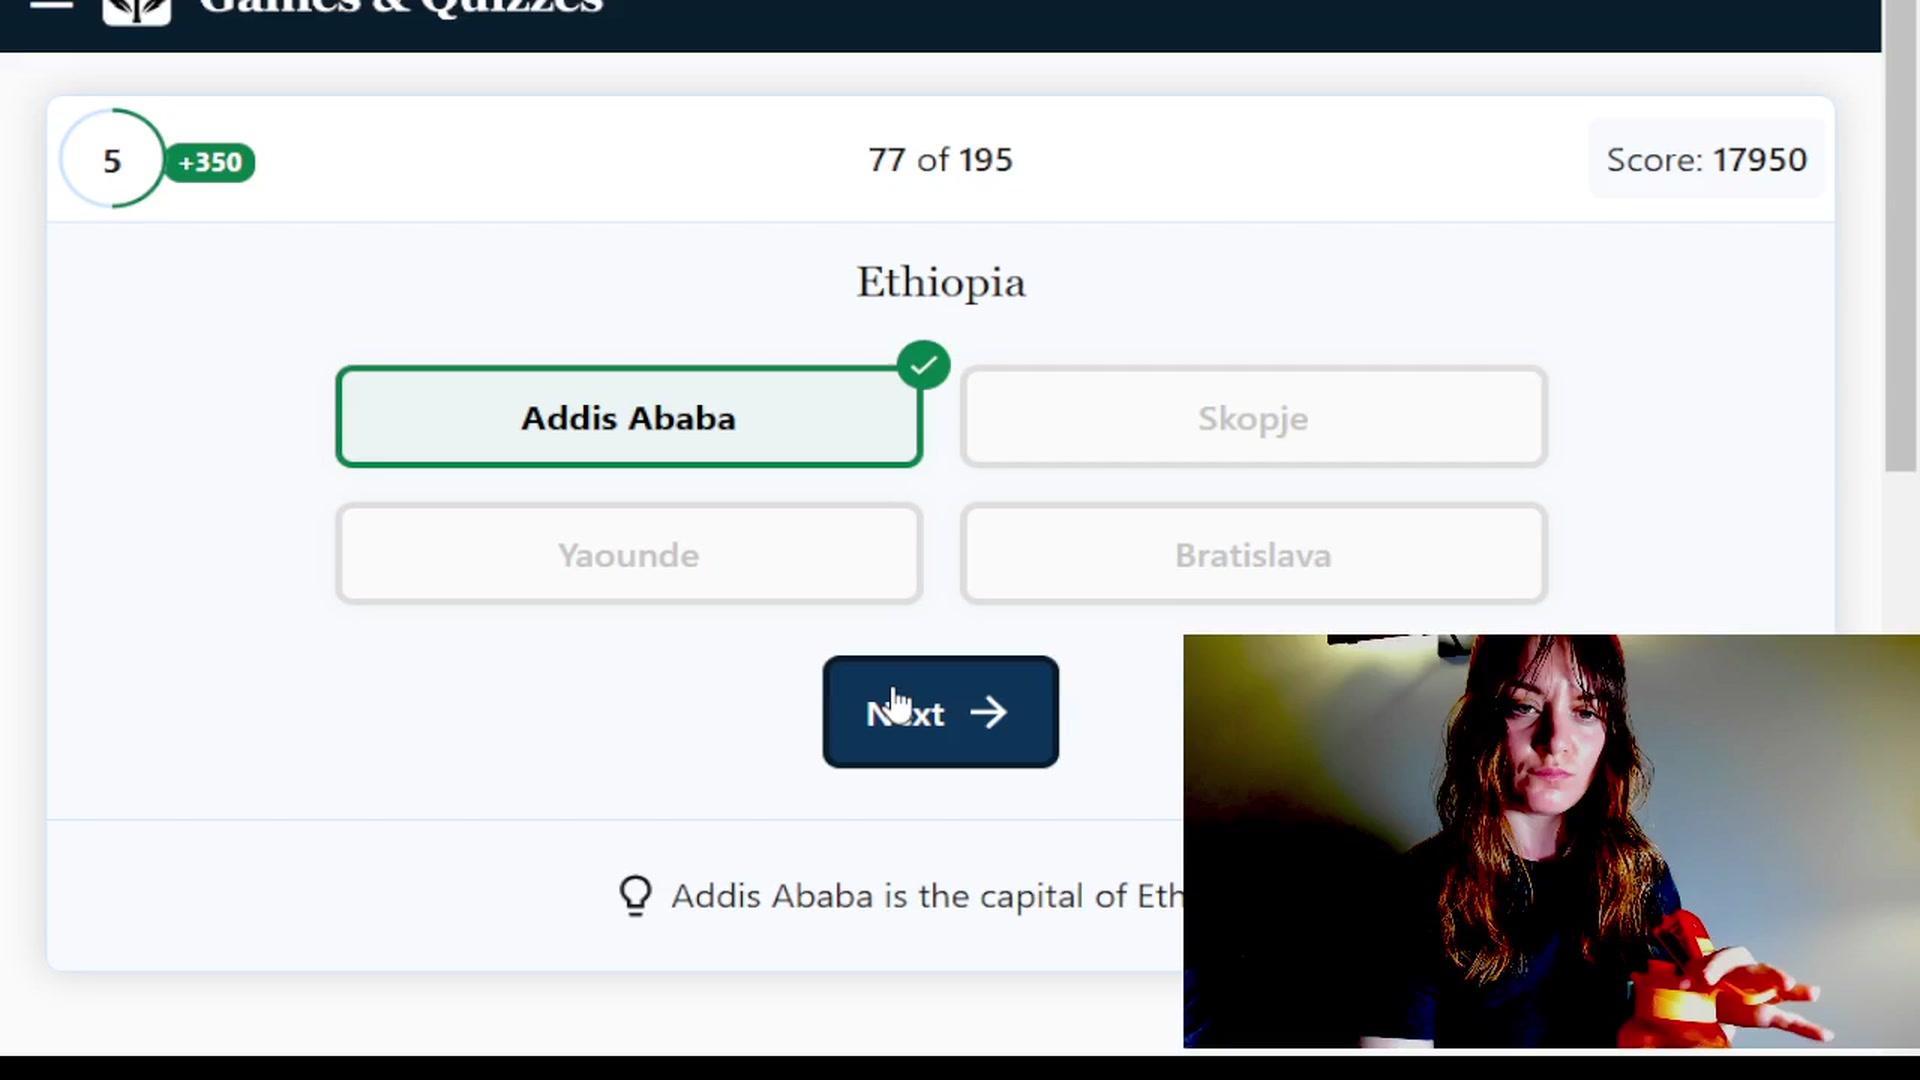Click the Score 17950 display
The width and height of the screenshot is (1920, 1080).
(1706, 160)
